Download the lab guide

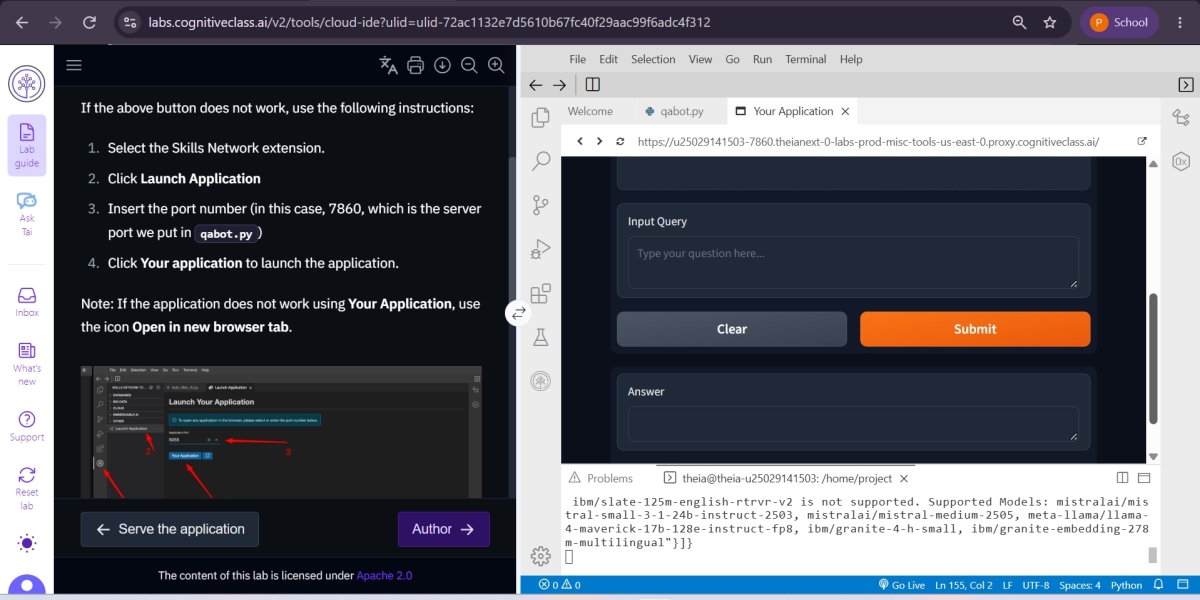pos(442,66)
